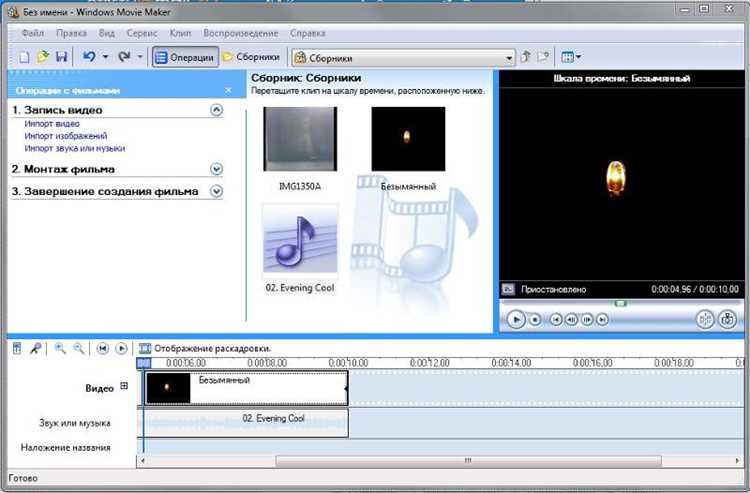Click the timeline scrollbar right arrow
The width and height of the screenshot is (750, 493).
click(x=737, y=461)
